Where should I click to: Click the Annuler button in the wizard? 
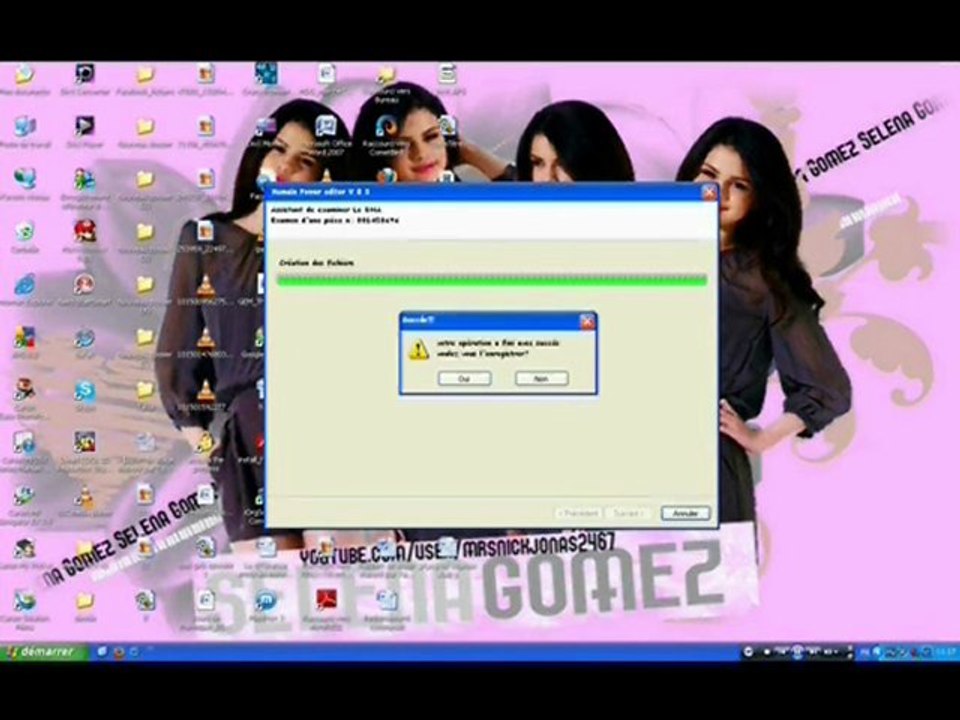tap(685, 513)
